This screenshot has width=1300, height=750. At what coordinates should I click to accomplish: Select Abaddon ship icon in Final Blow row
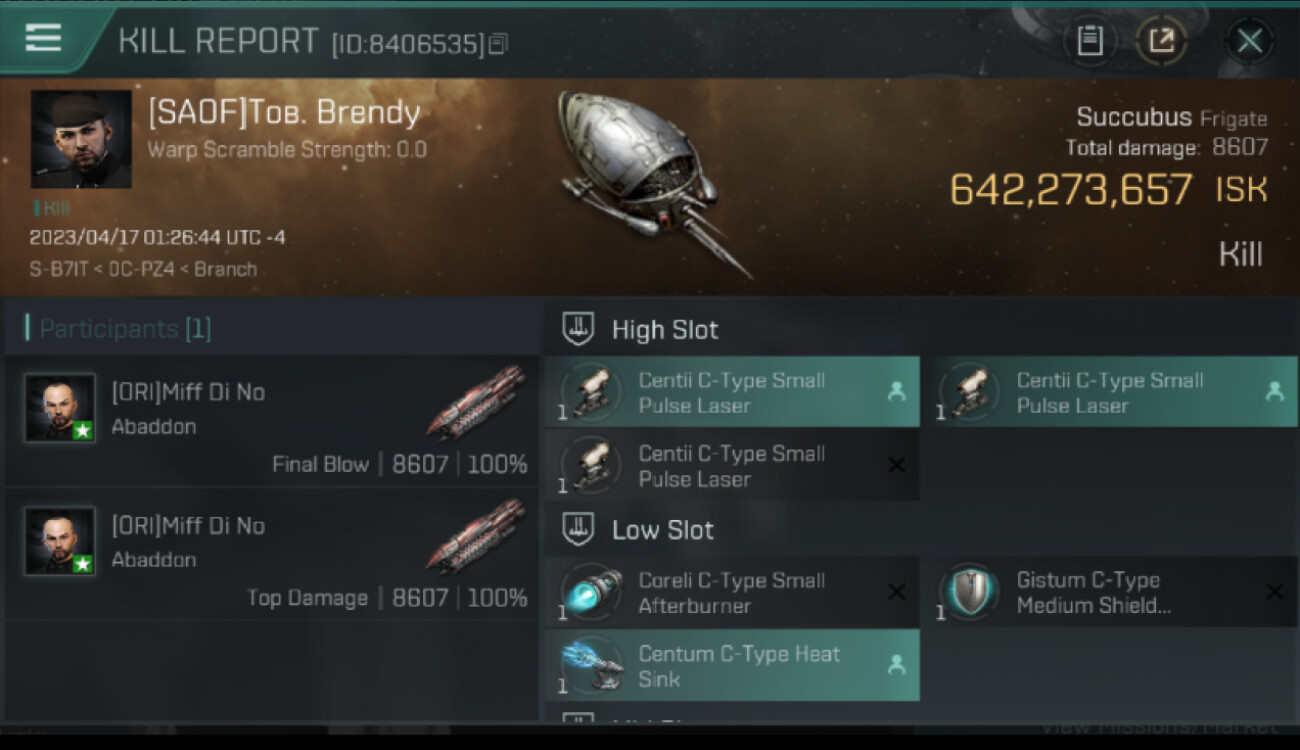[476, 403]
